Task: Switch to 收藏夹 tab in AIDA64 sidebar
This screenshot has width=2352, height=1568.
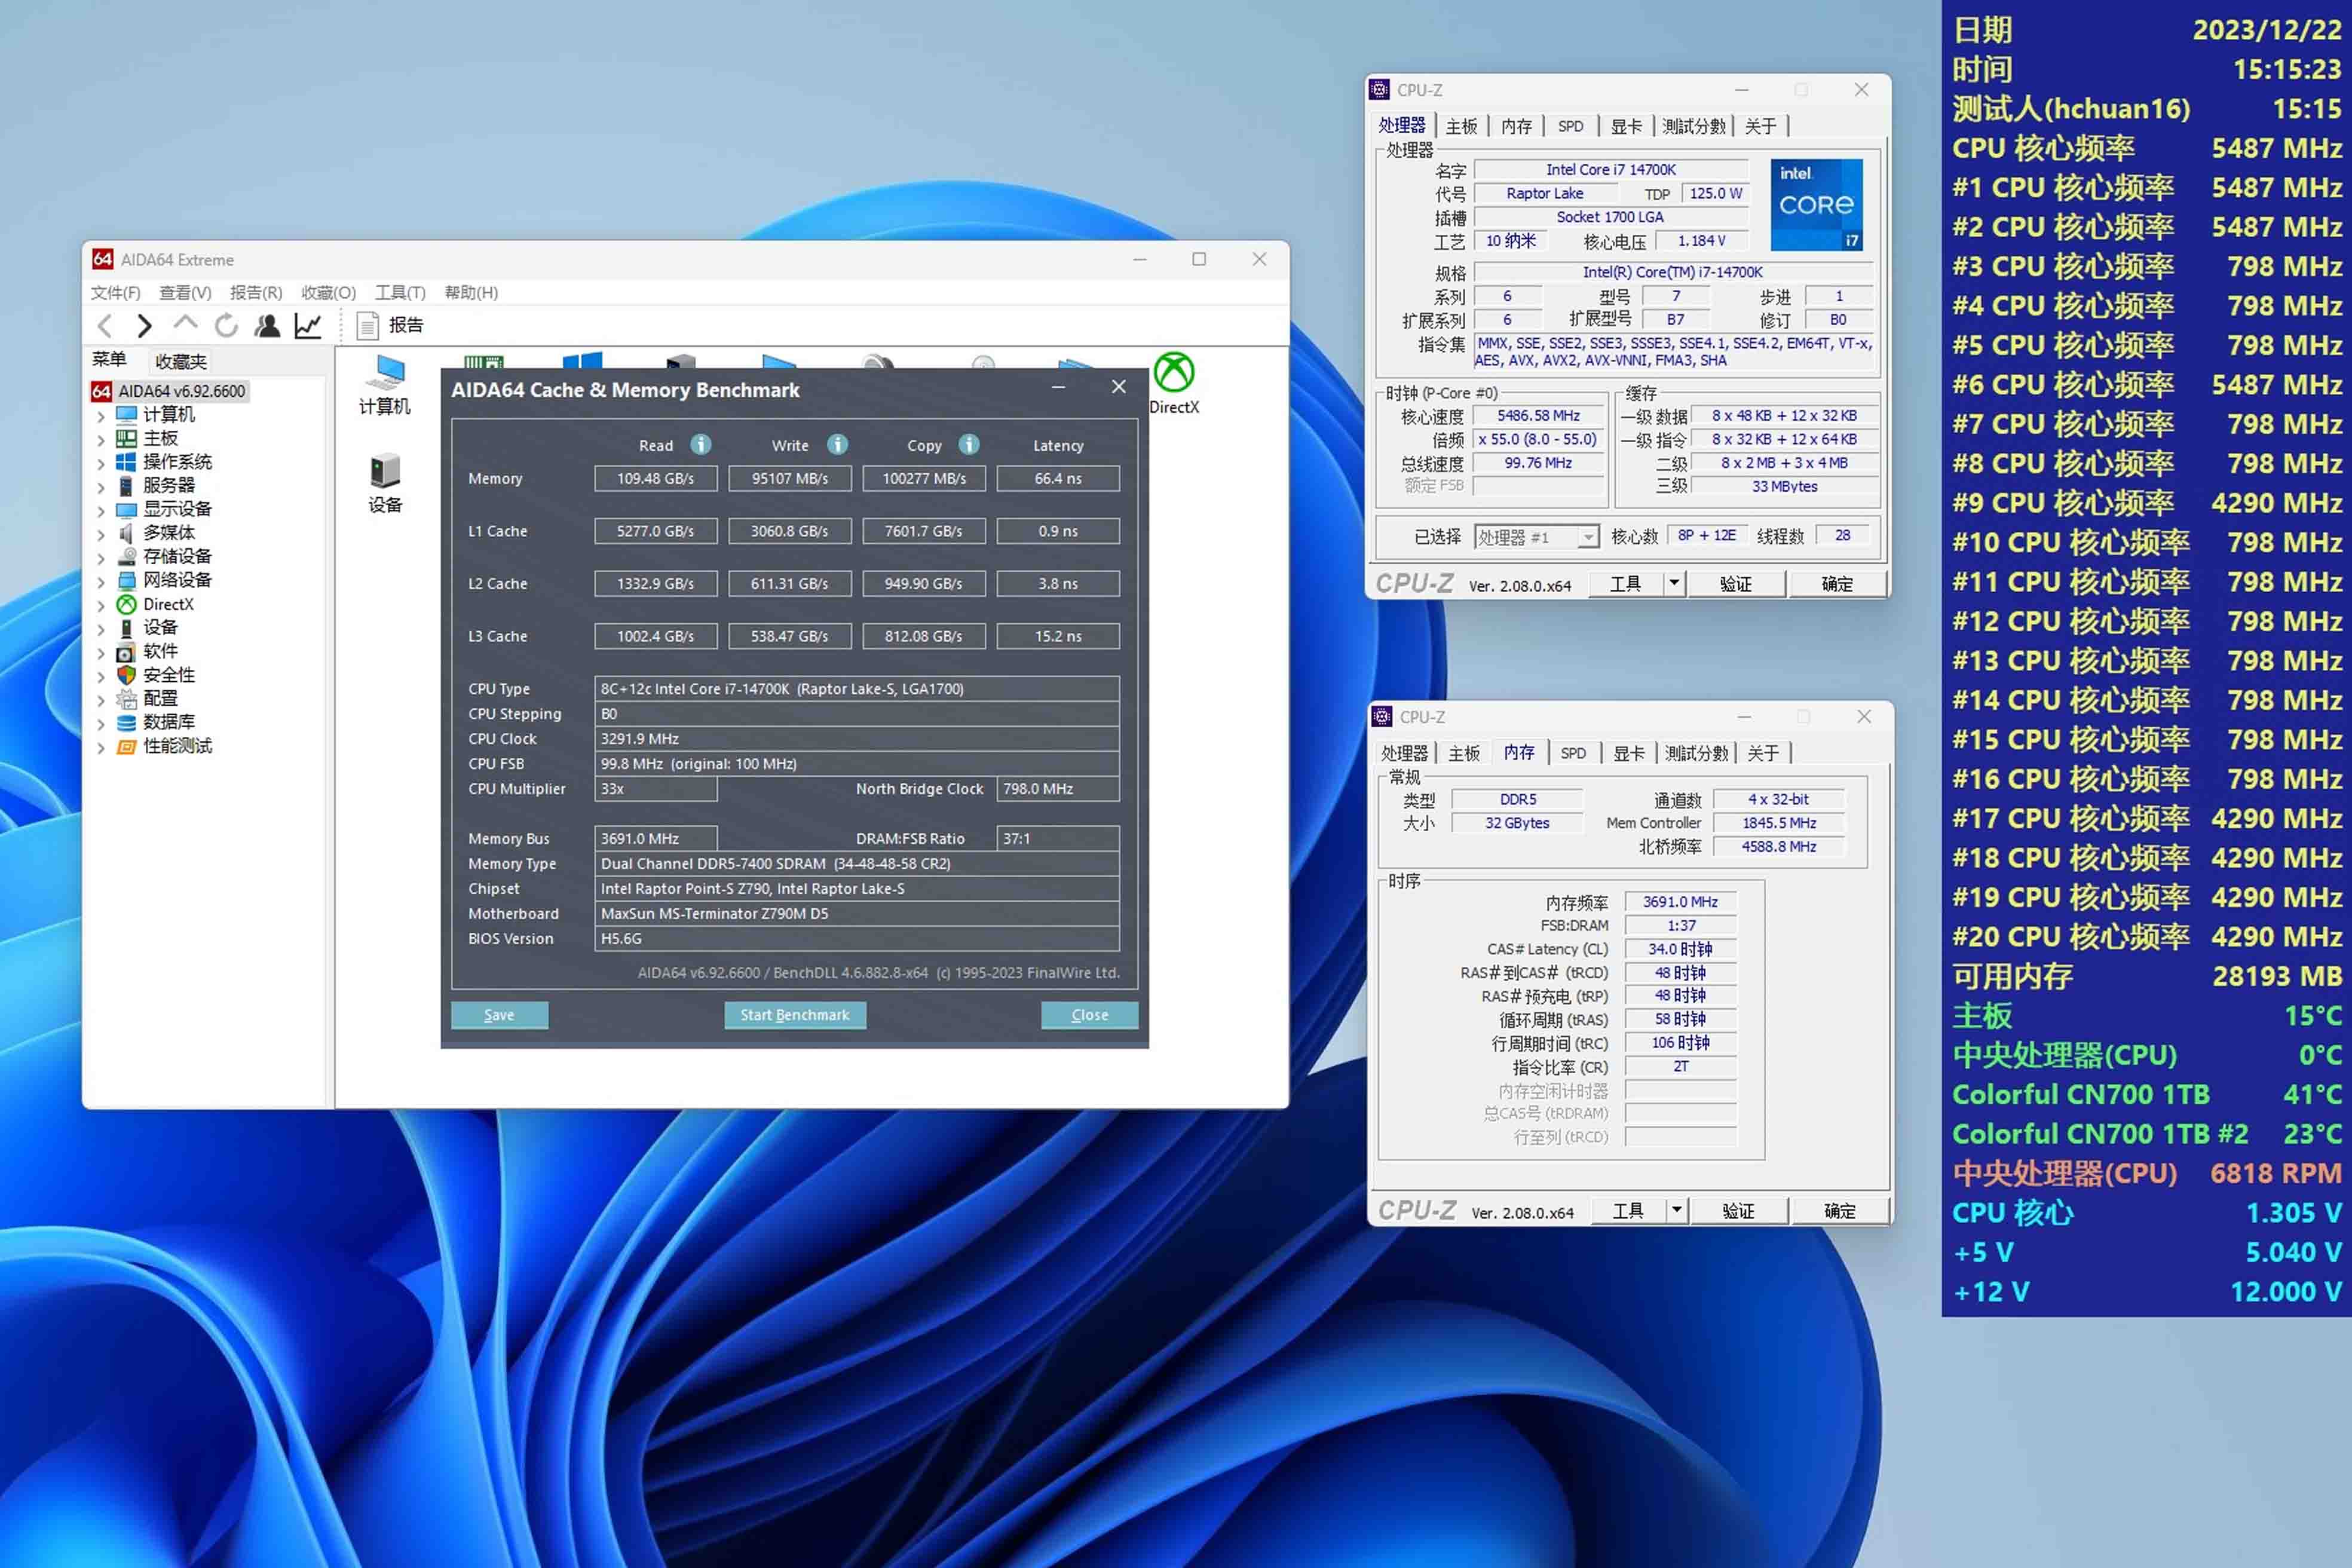Action: pyautogui.click(x=181, y=361)
